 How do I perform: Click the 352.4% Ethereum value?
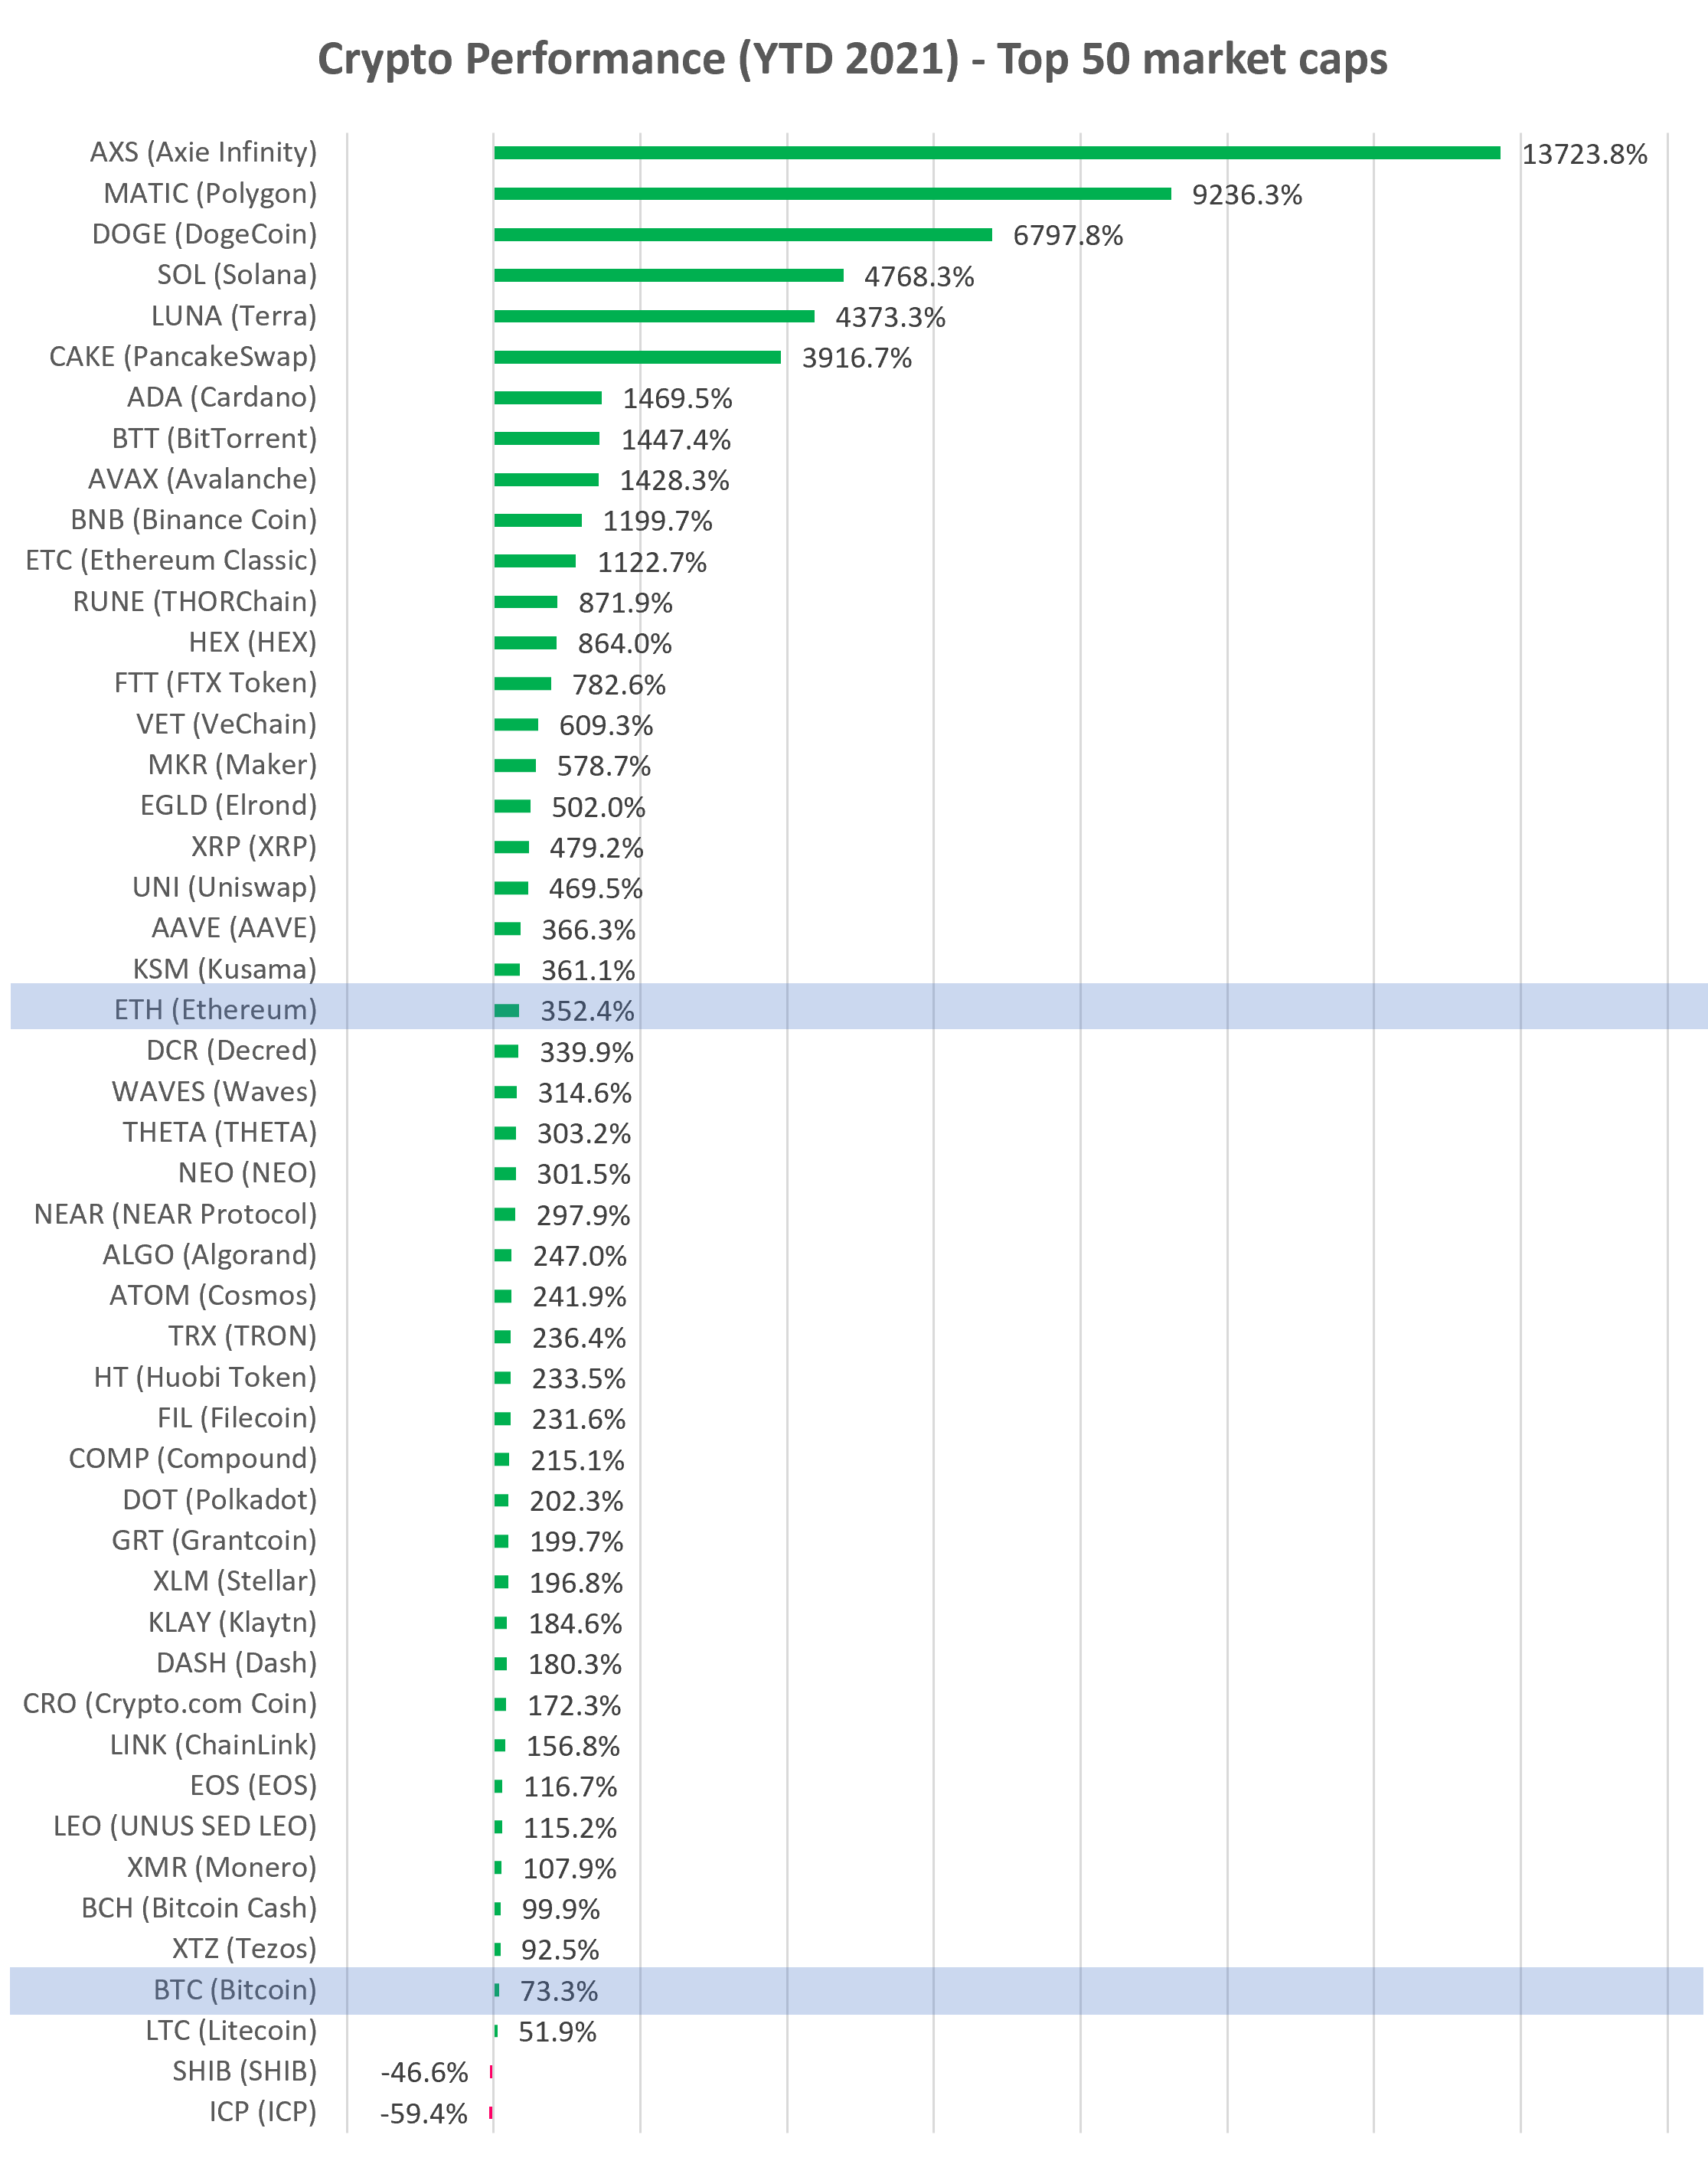tap(587, 1011)
